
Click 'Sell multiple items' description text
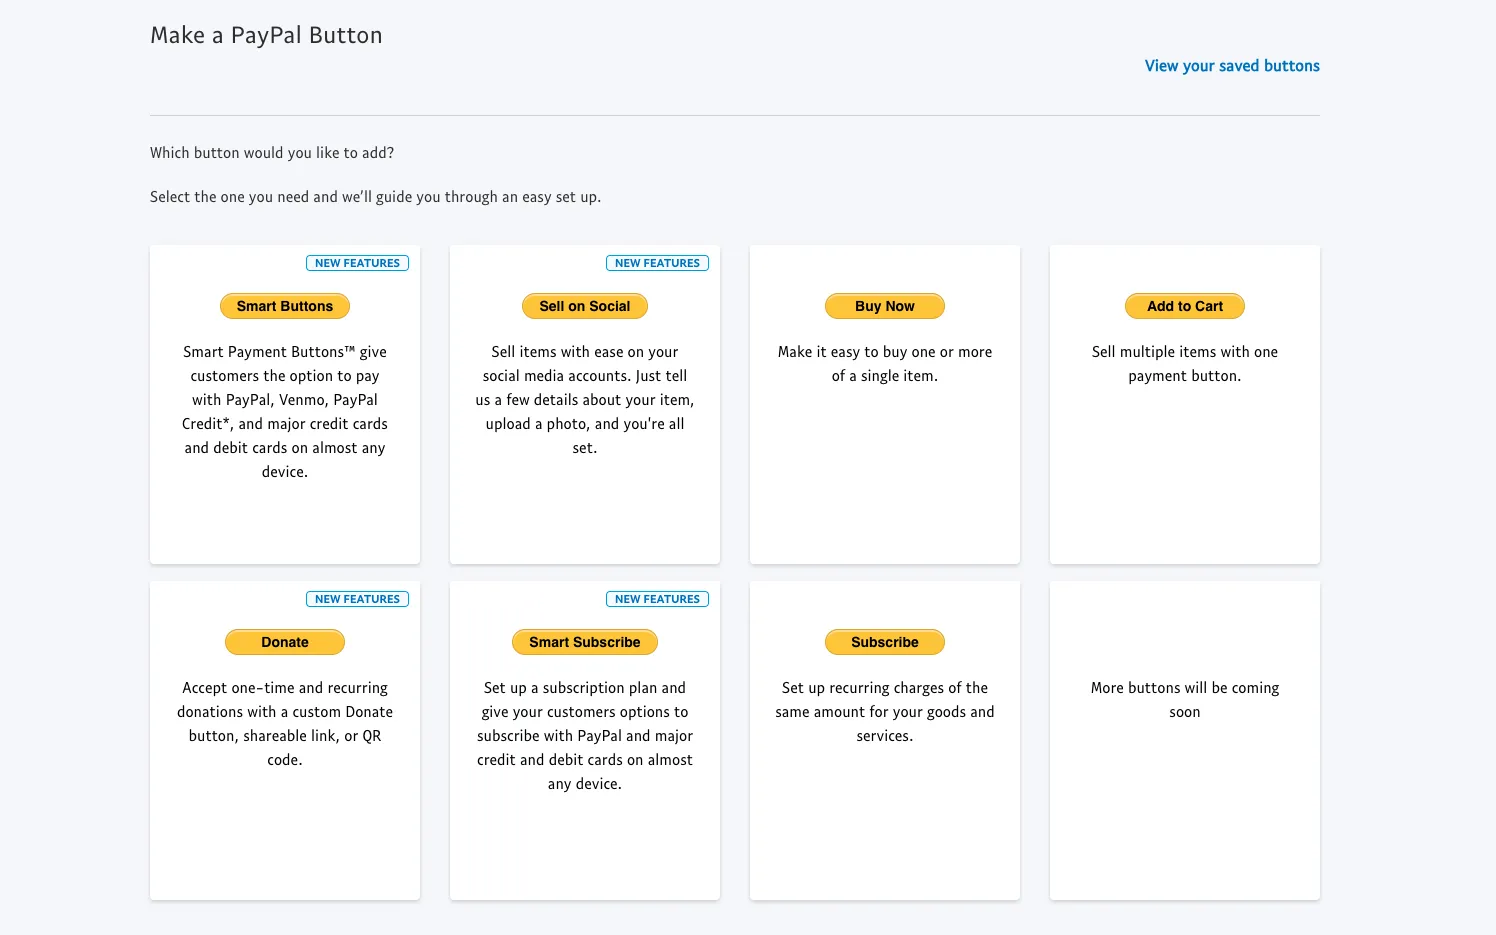1185,364
